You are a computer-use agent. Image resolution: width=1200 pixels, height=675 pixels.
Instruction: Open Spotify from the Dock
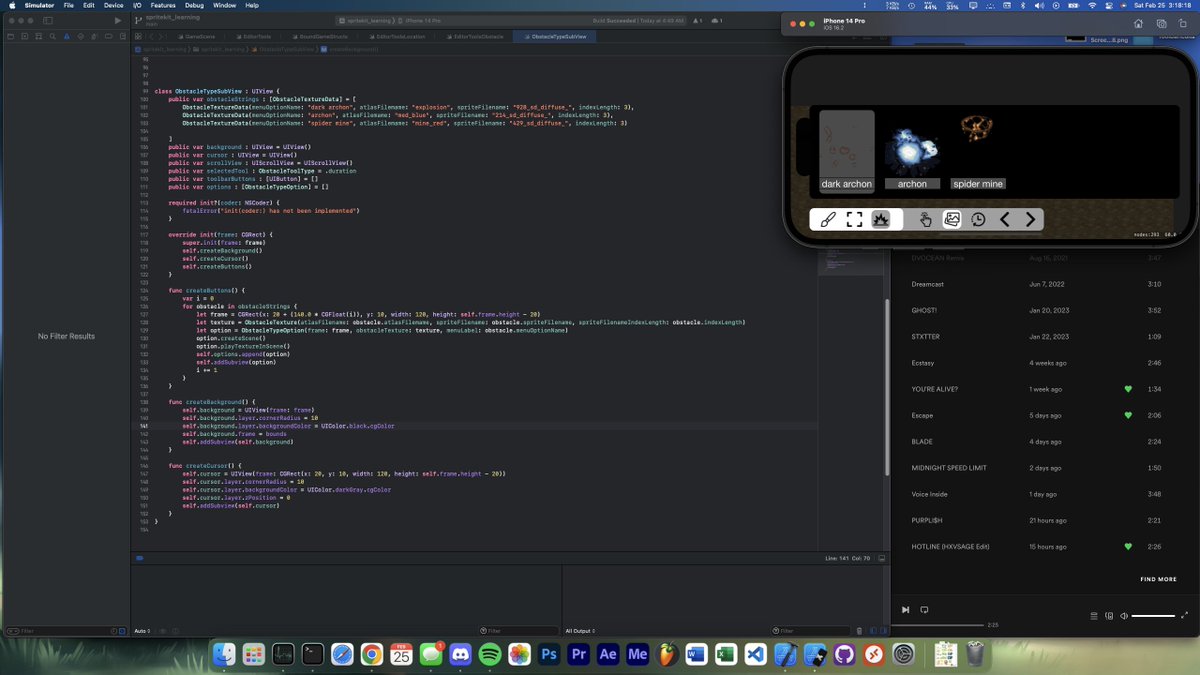pyautogui.click(x=490, y=654)
